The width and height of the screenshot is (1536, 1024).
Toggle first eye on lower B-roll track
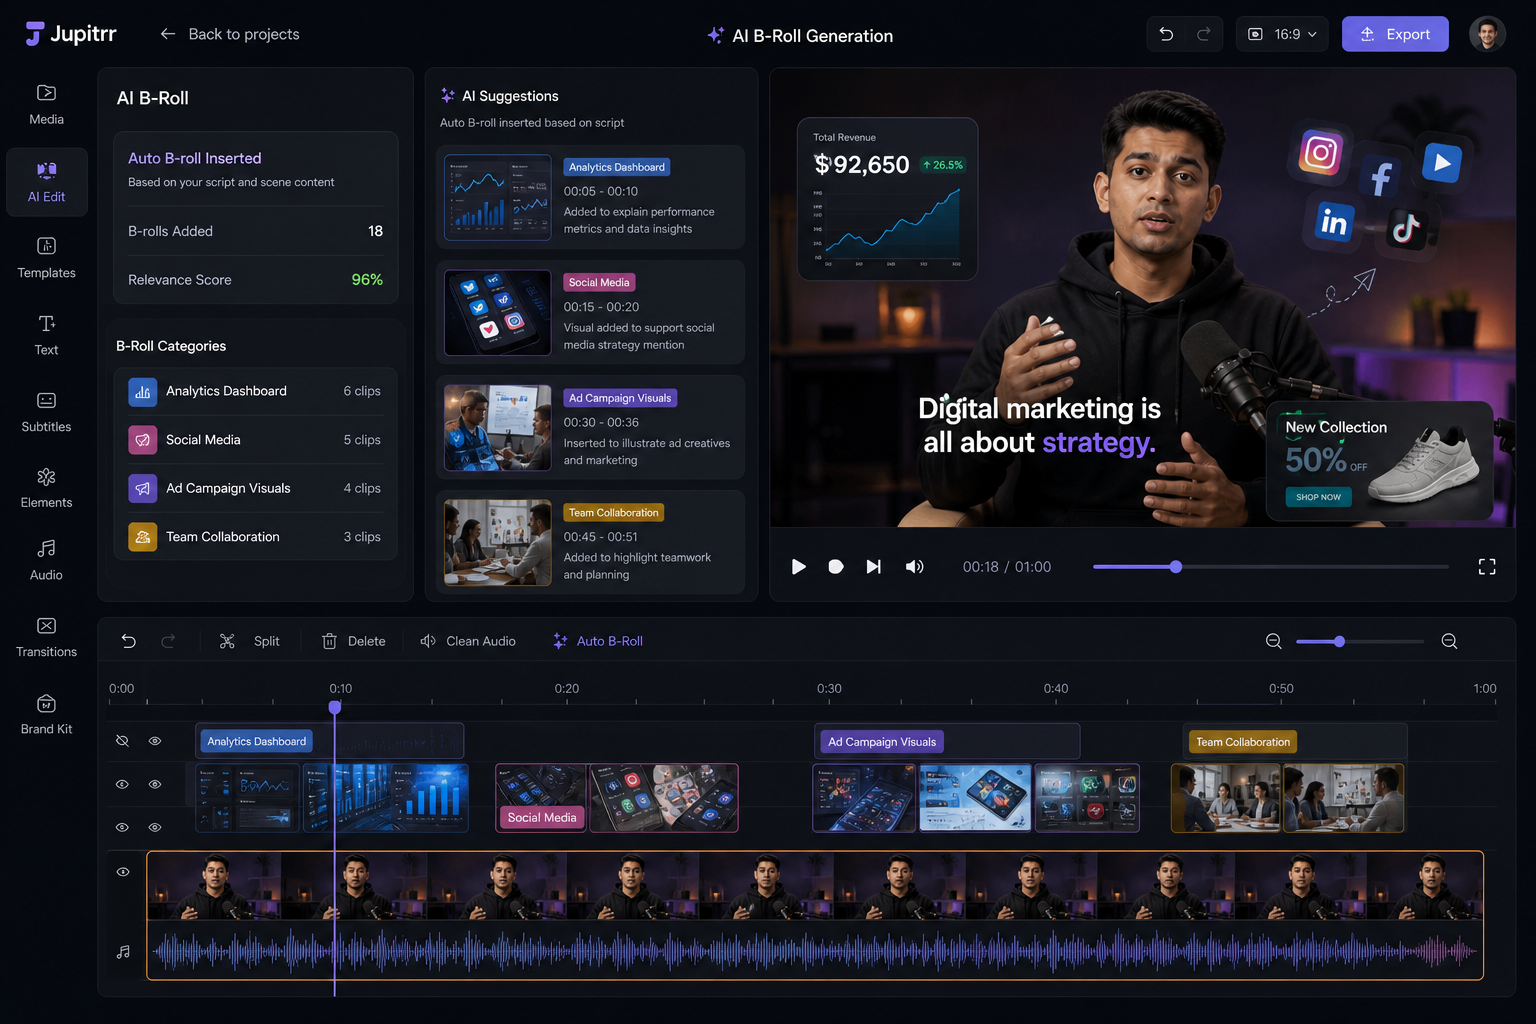(x=122, y=827)
